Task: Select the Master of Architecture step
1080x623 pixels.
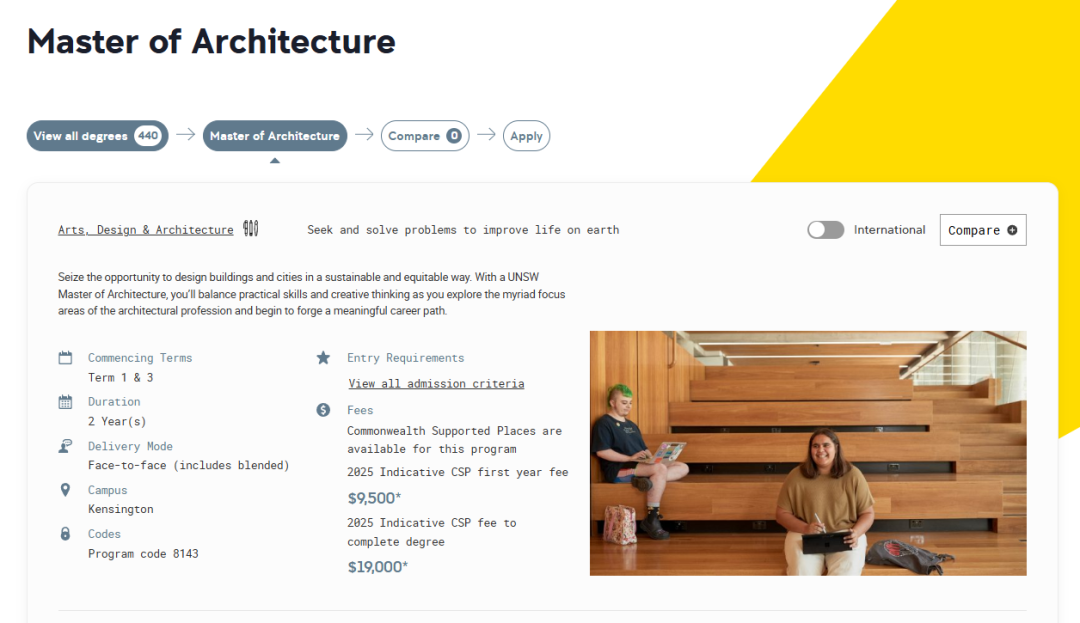Action: tap(275, 136)
